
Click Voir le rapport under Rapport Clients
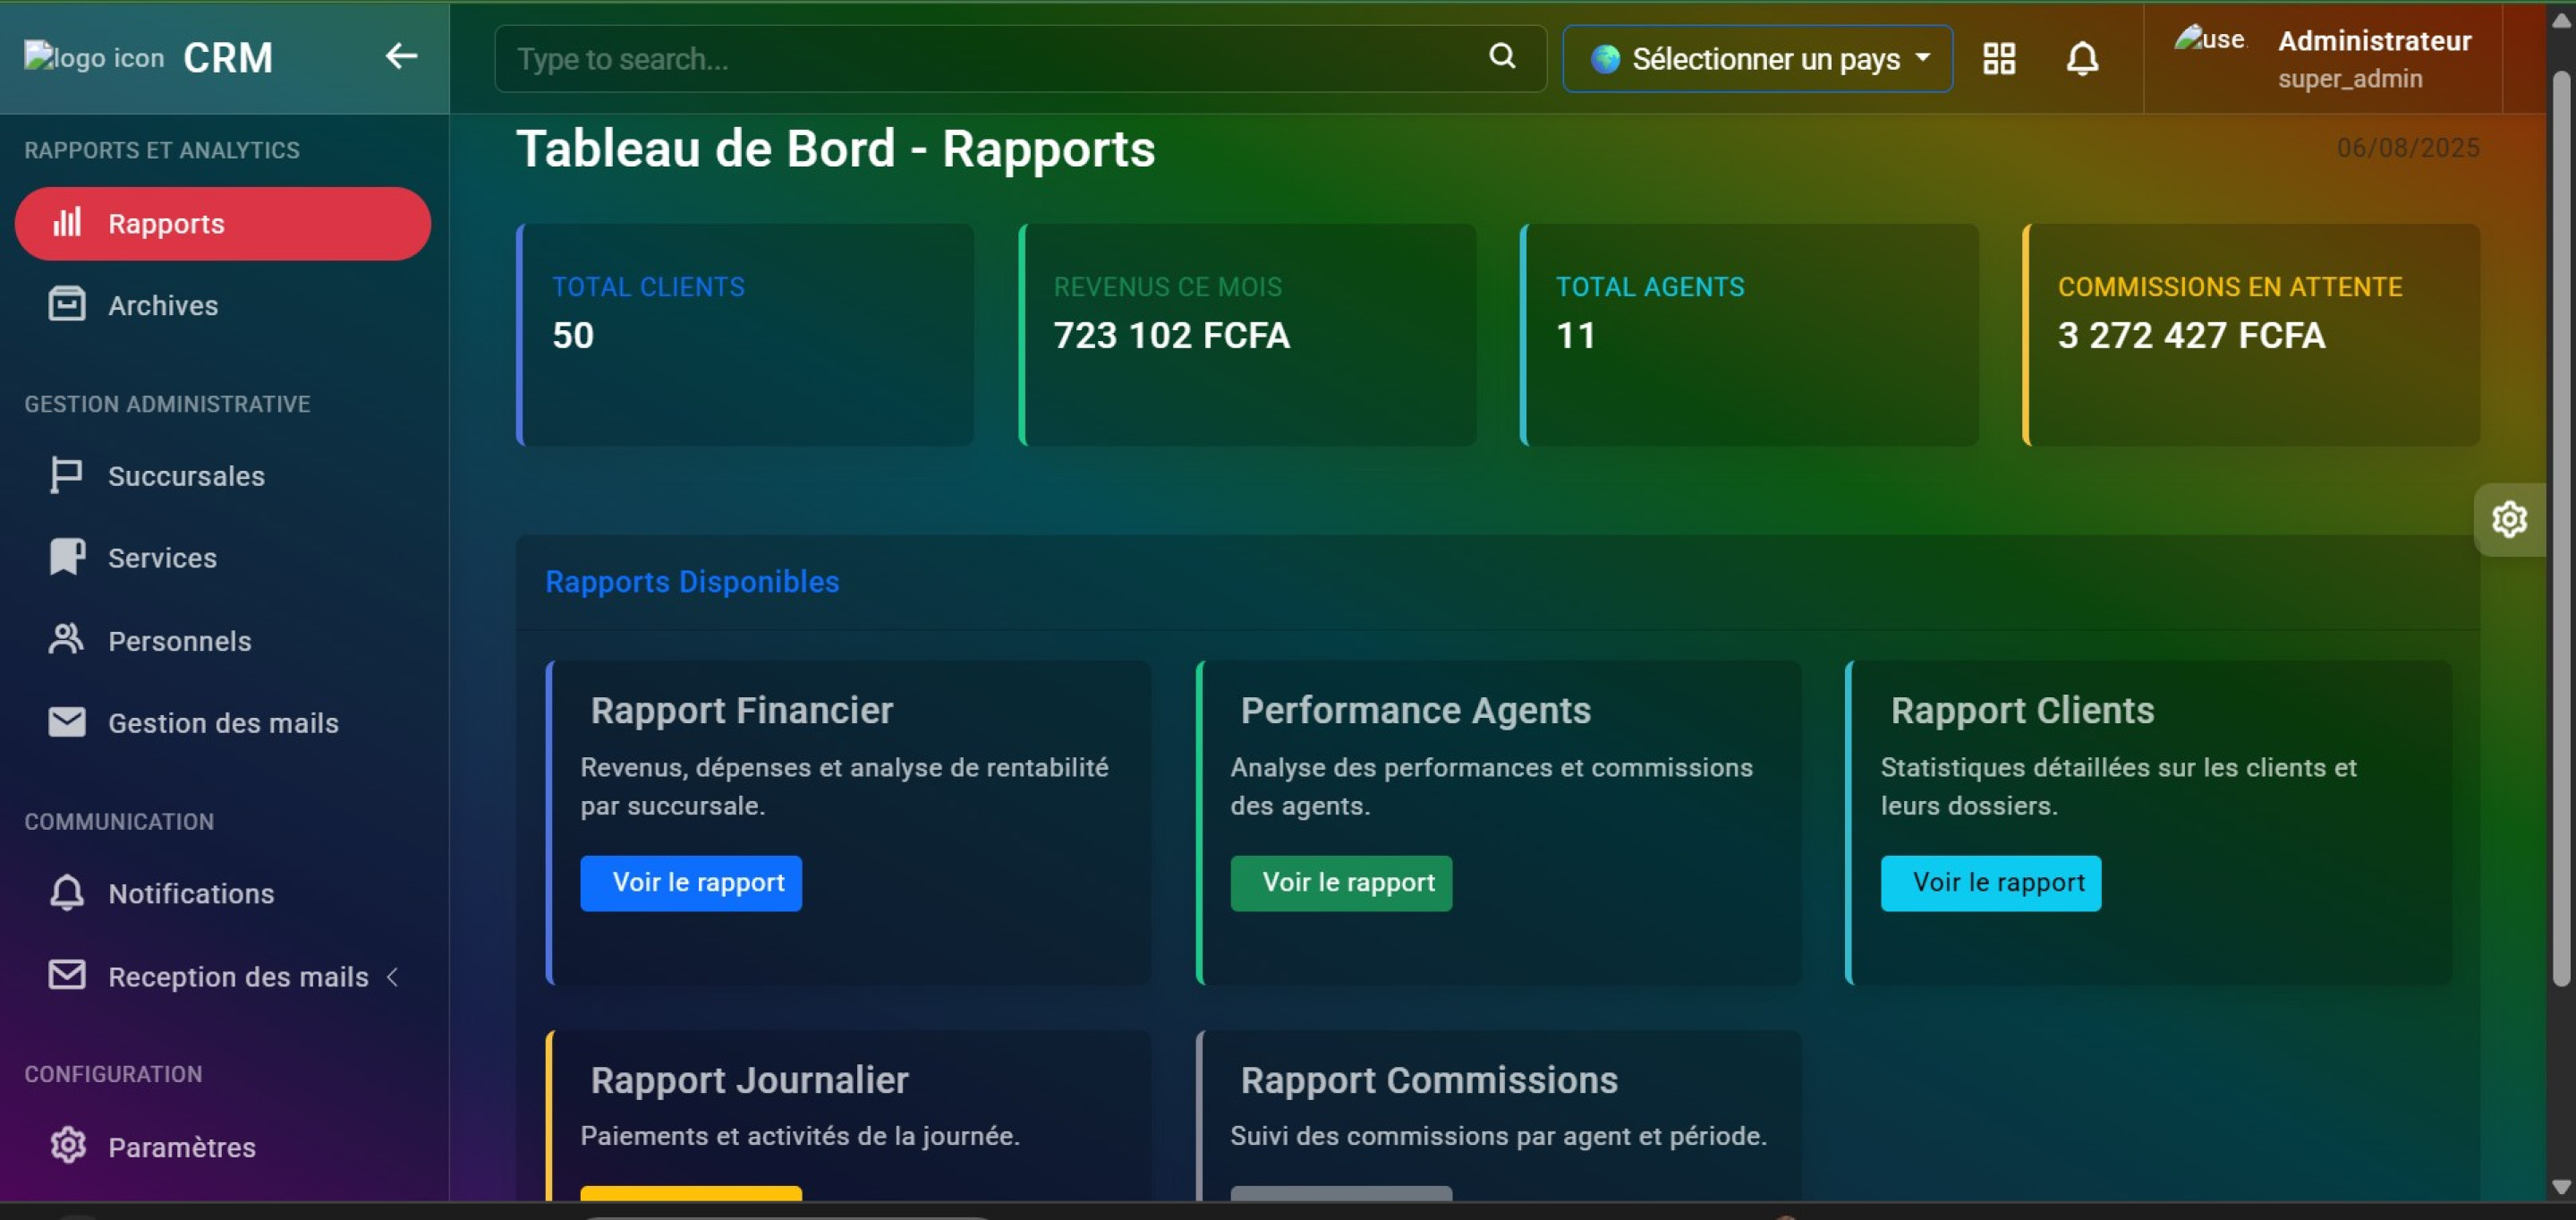click(x=1990, y=882)
